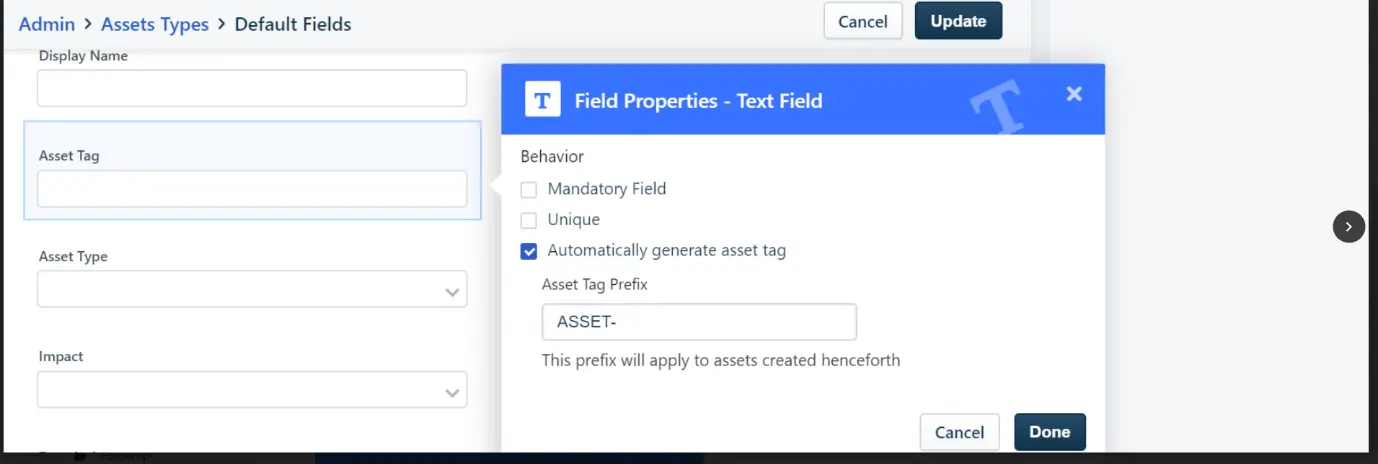The height and width of the screenshot is (464, 1378).
Task: Enable the Mandatory Field checkbox
Action: tap(529, 189)
